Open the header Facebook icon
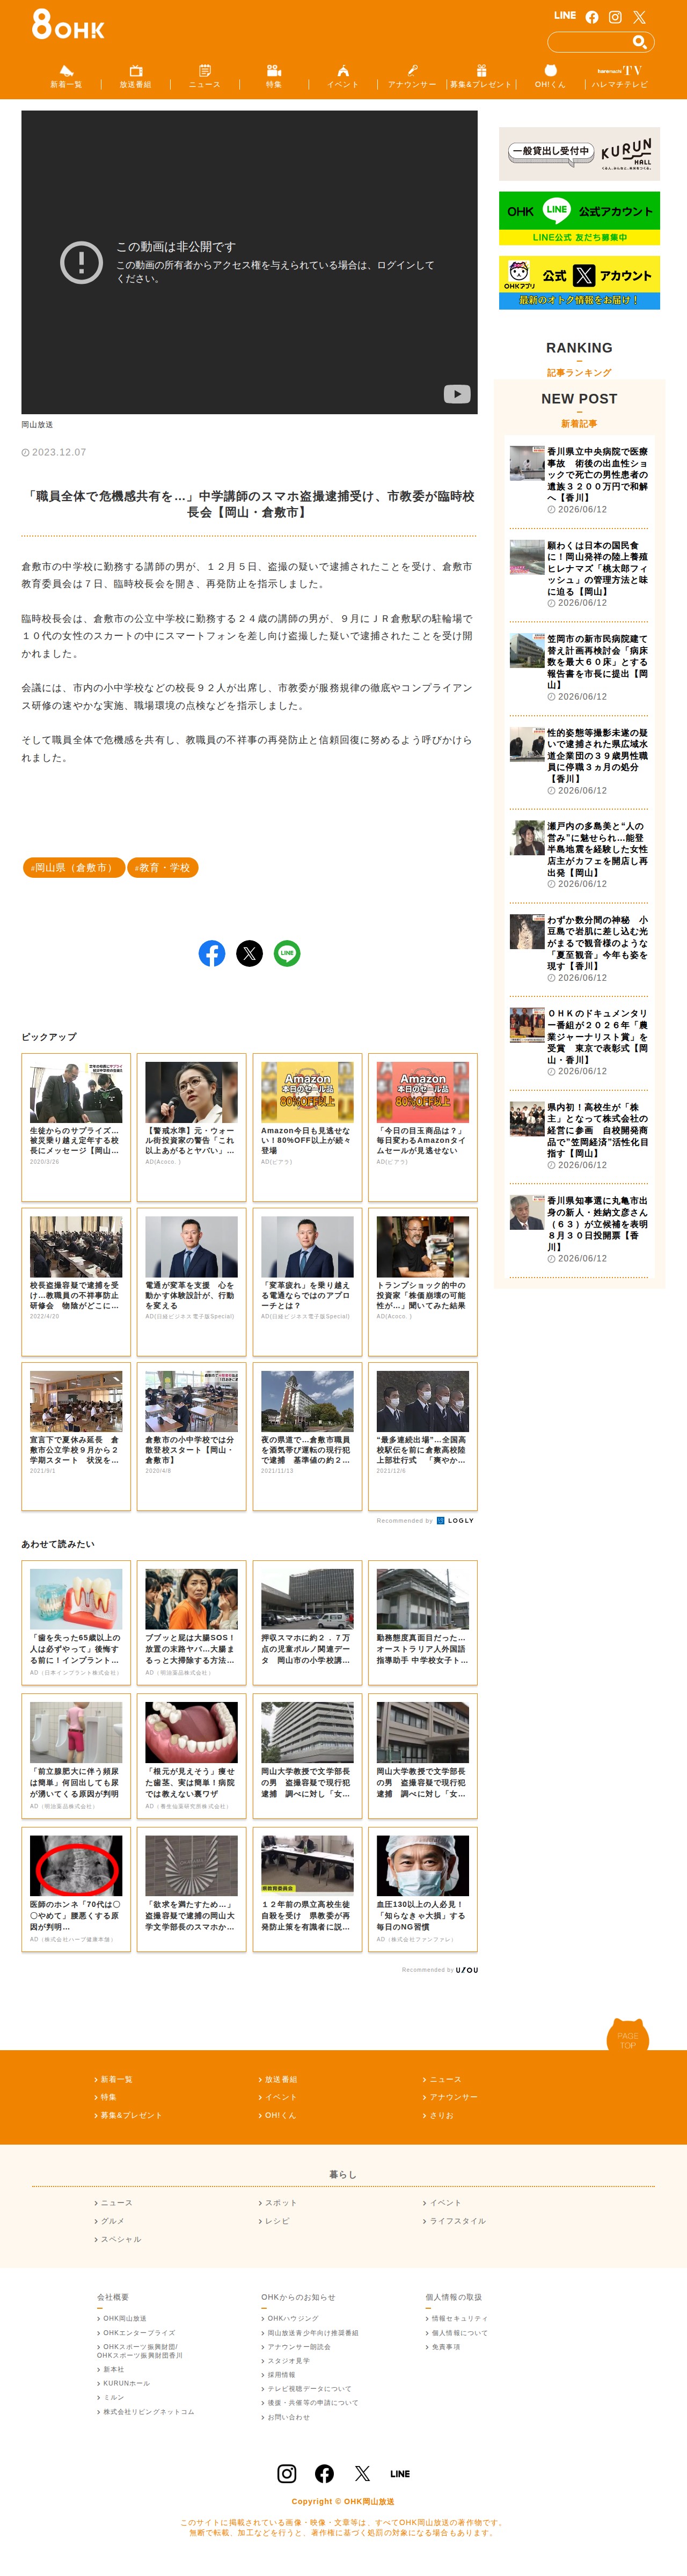Screen dimensions: 687x2576 pyautogui.click(x=592, y=17)
